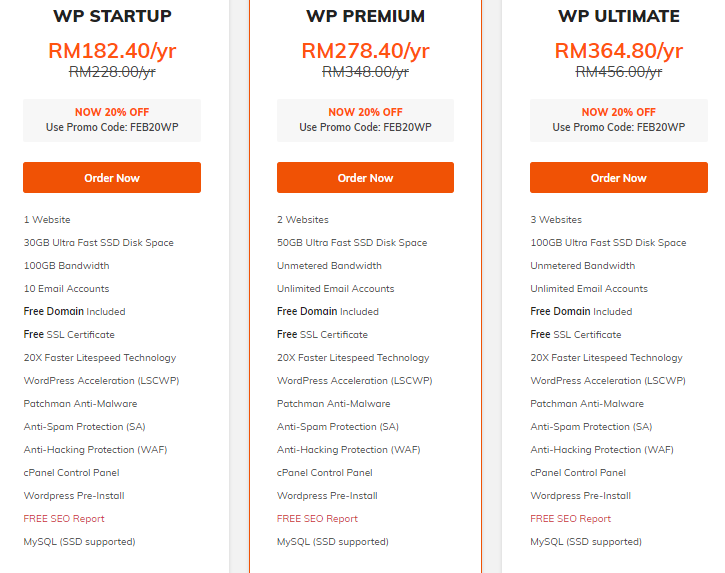Click the crossed-out RM228.00/yr price

coord(112,72)
